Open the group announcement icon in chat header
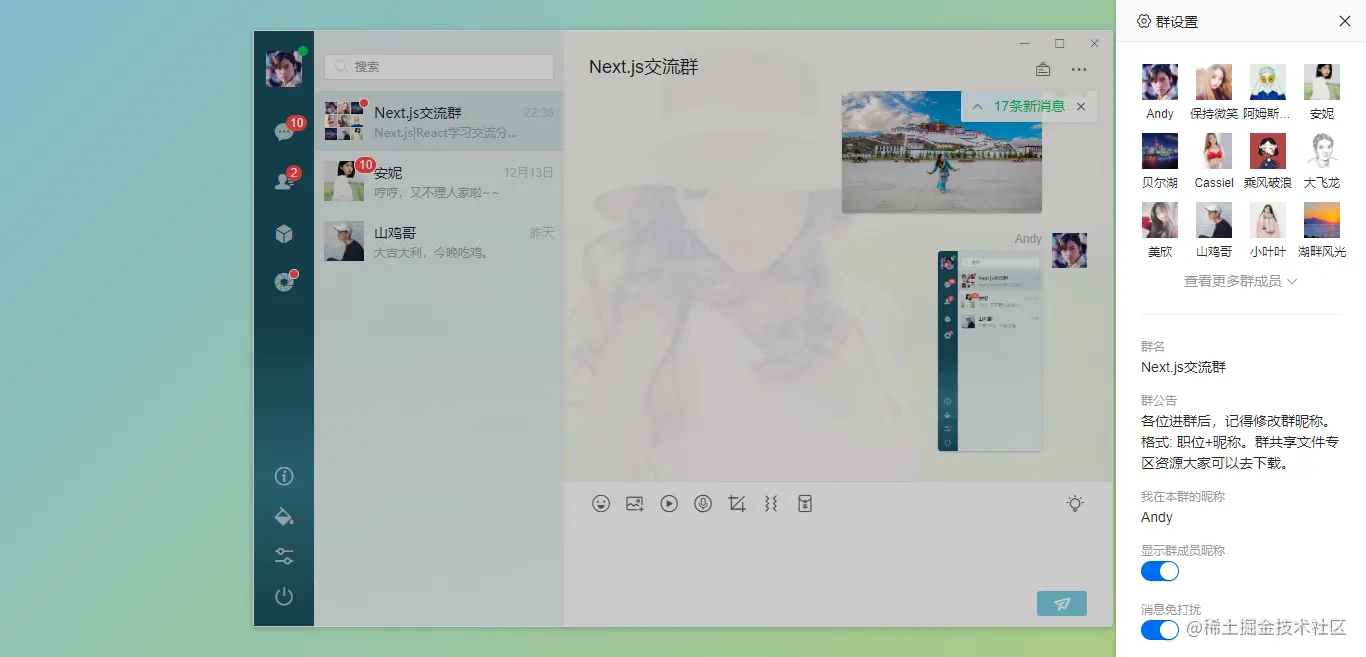Image resolution: width=1366 pixels, height=657 pixels. pos(1043,70)
